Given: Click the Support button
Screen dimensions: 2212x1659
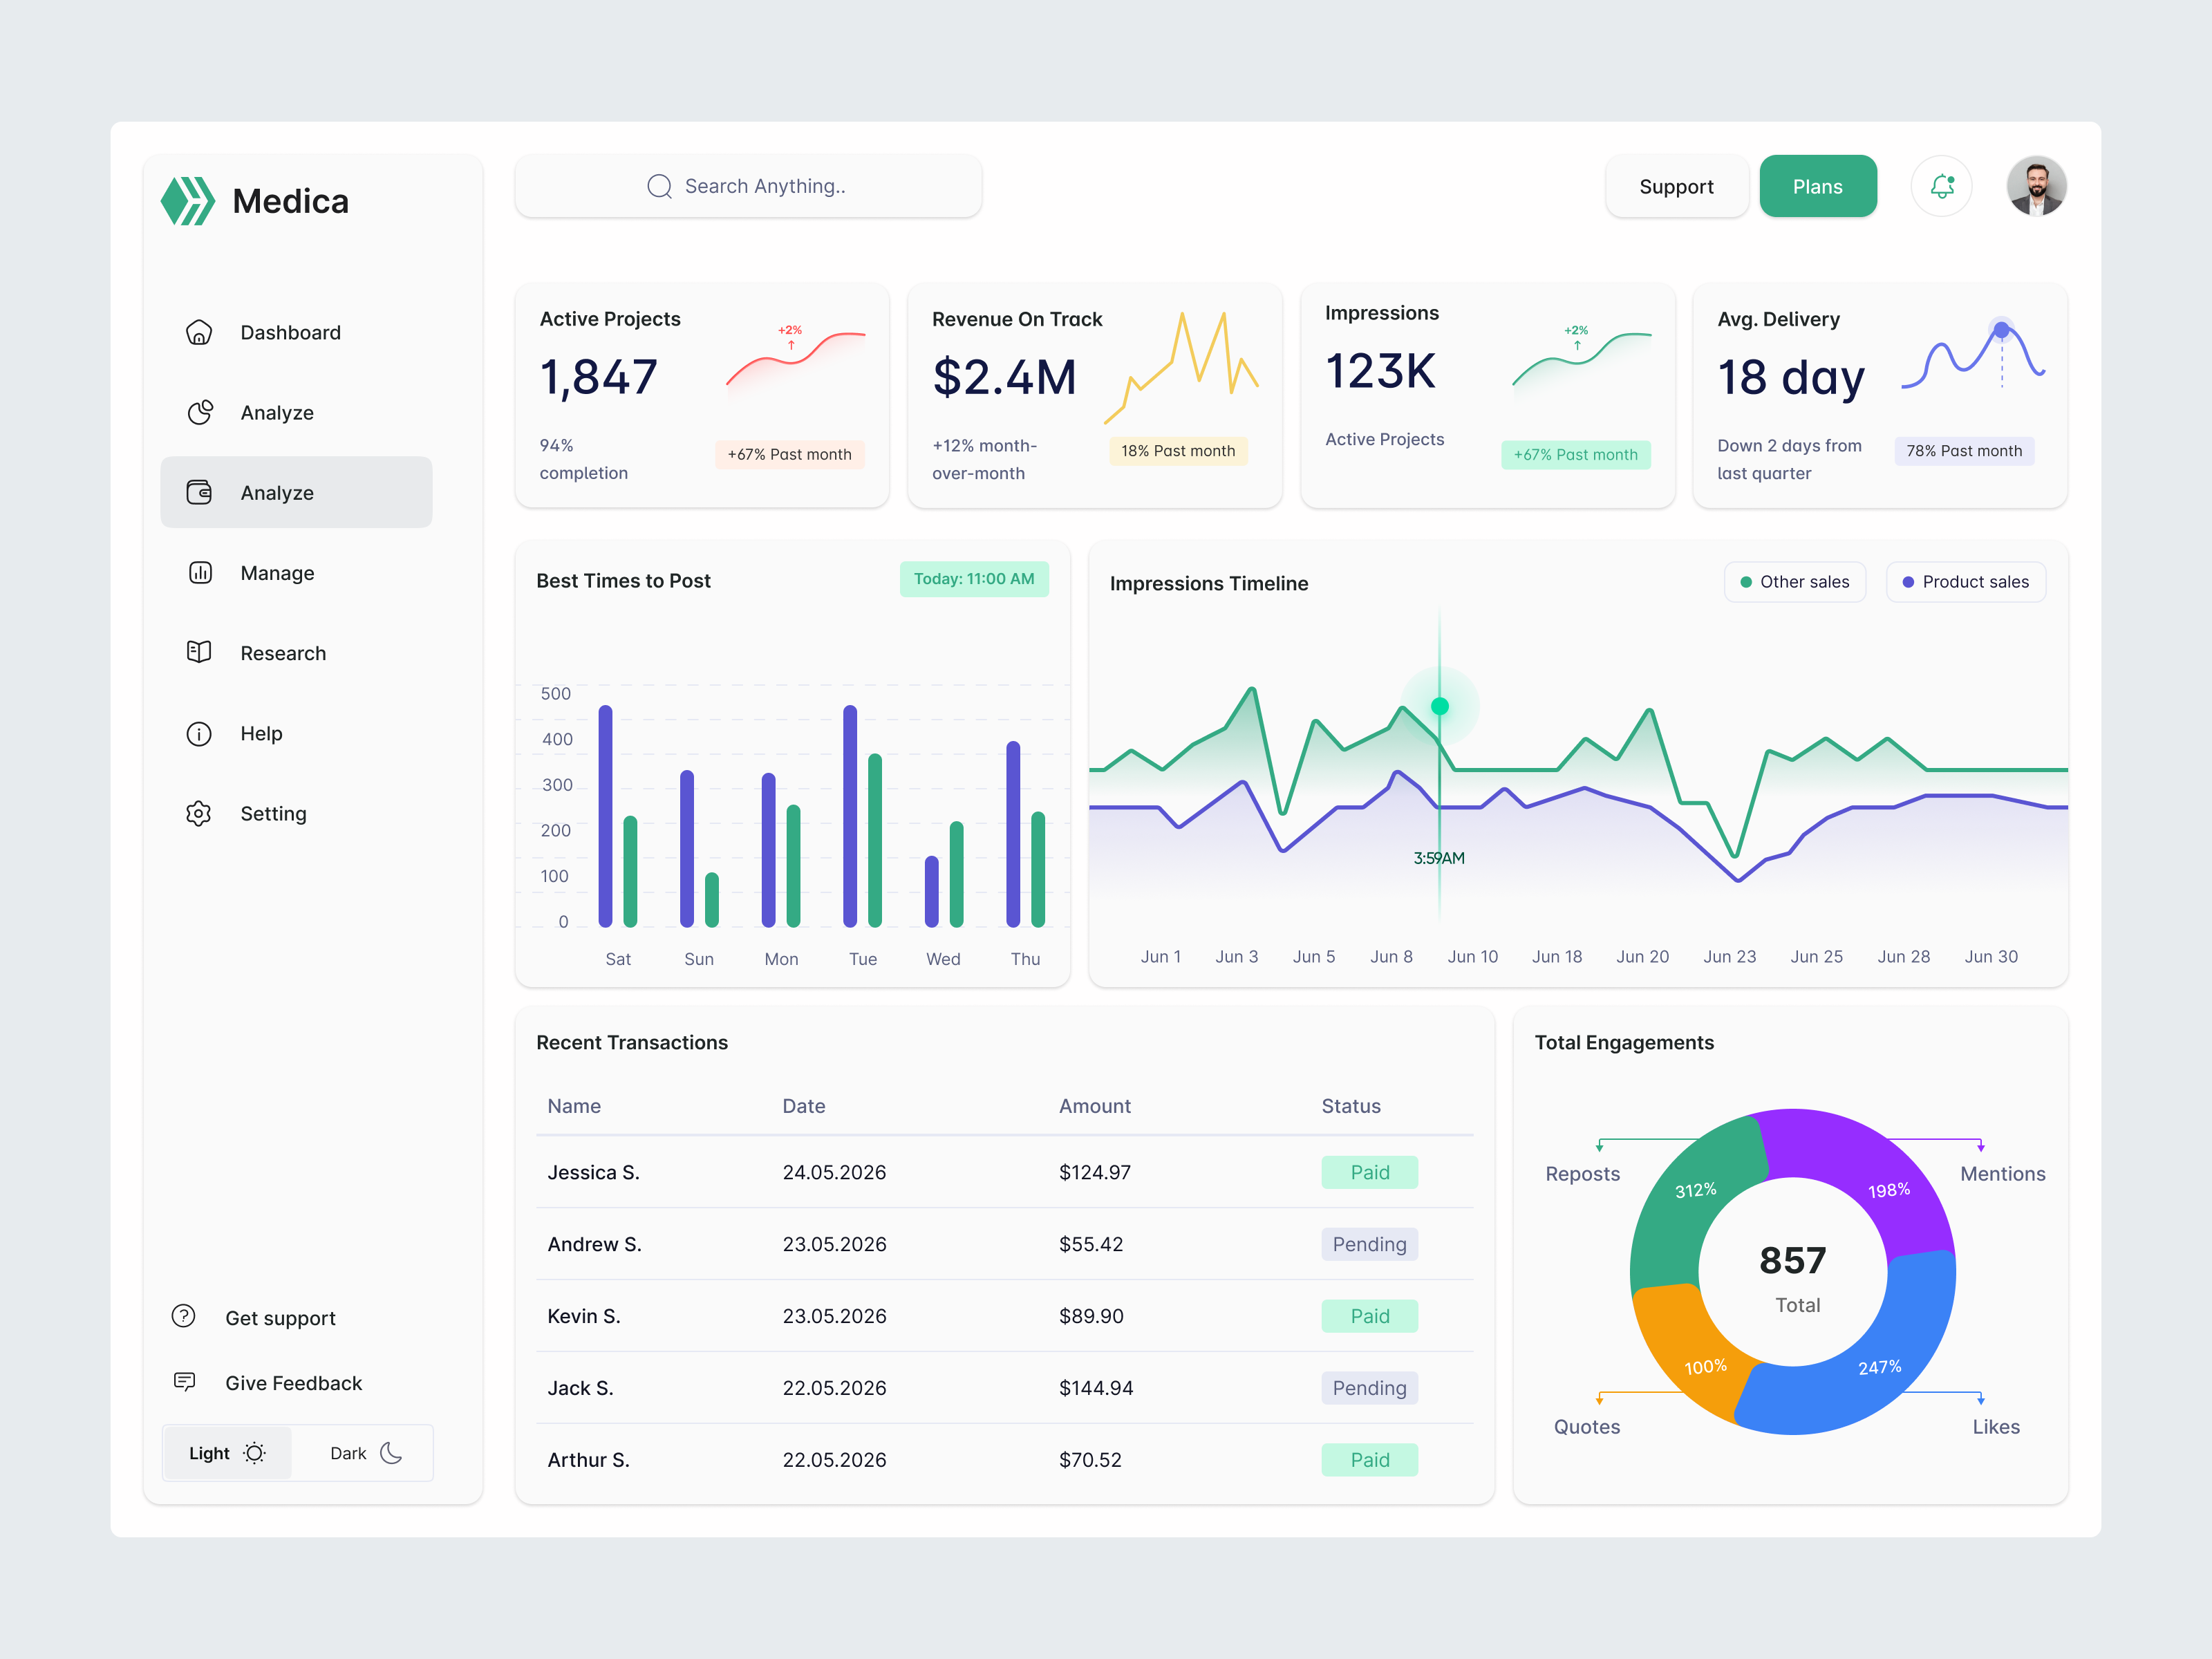Looking at the screenshot, I should (x=1676, y=186).
